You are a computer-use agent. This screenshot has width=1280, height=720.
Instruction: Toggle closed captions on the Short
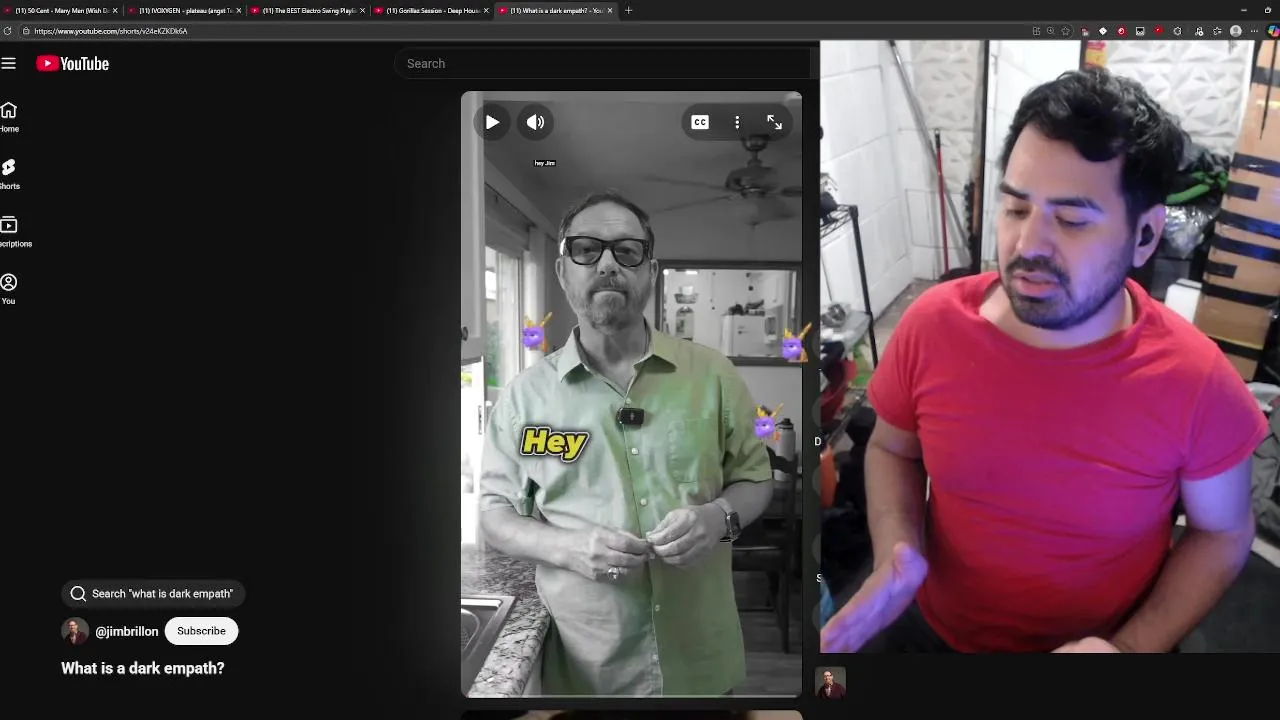click(700, 122)
